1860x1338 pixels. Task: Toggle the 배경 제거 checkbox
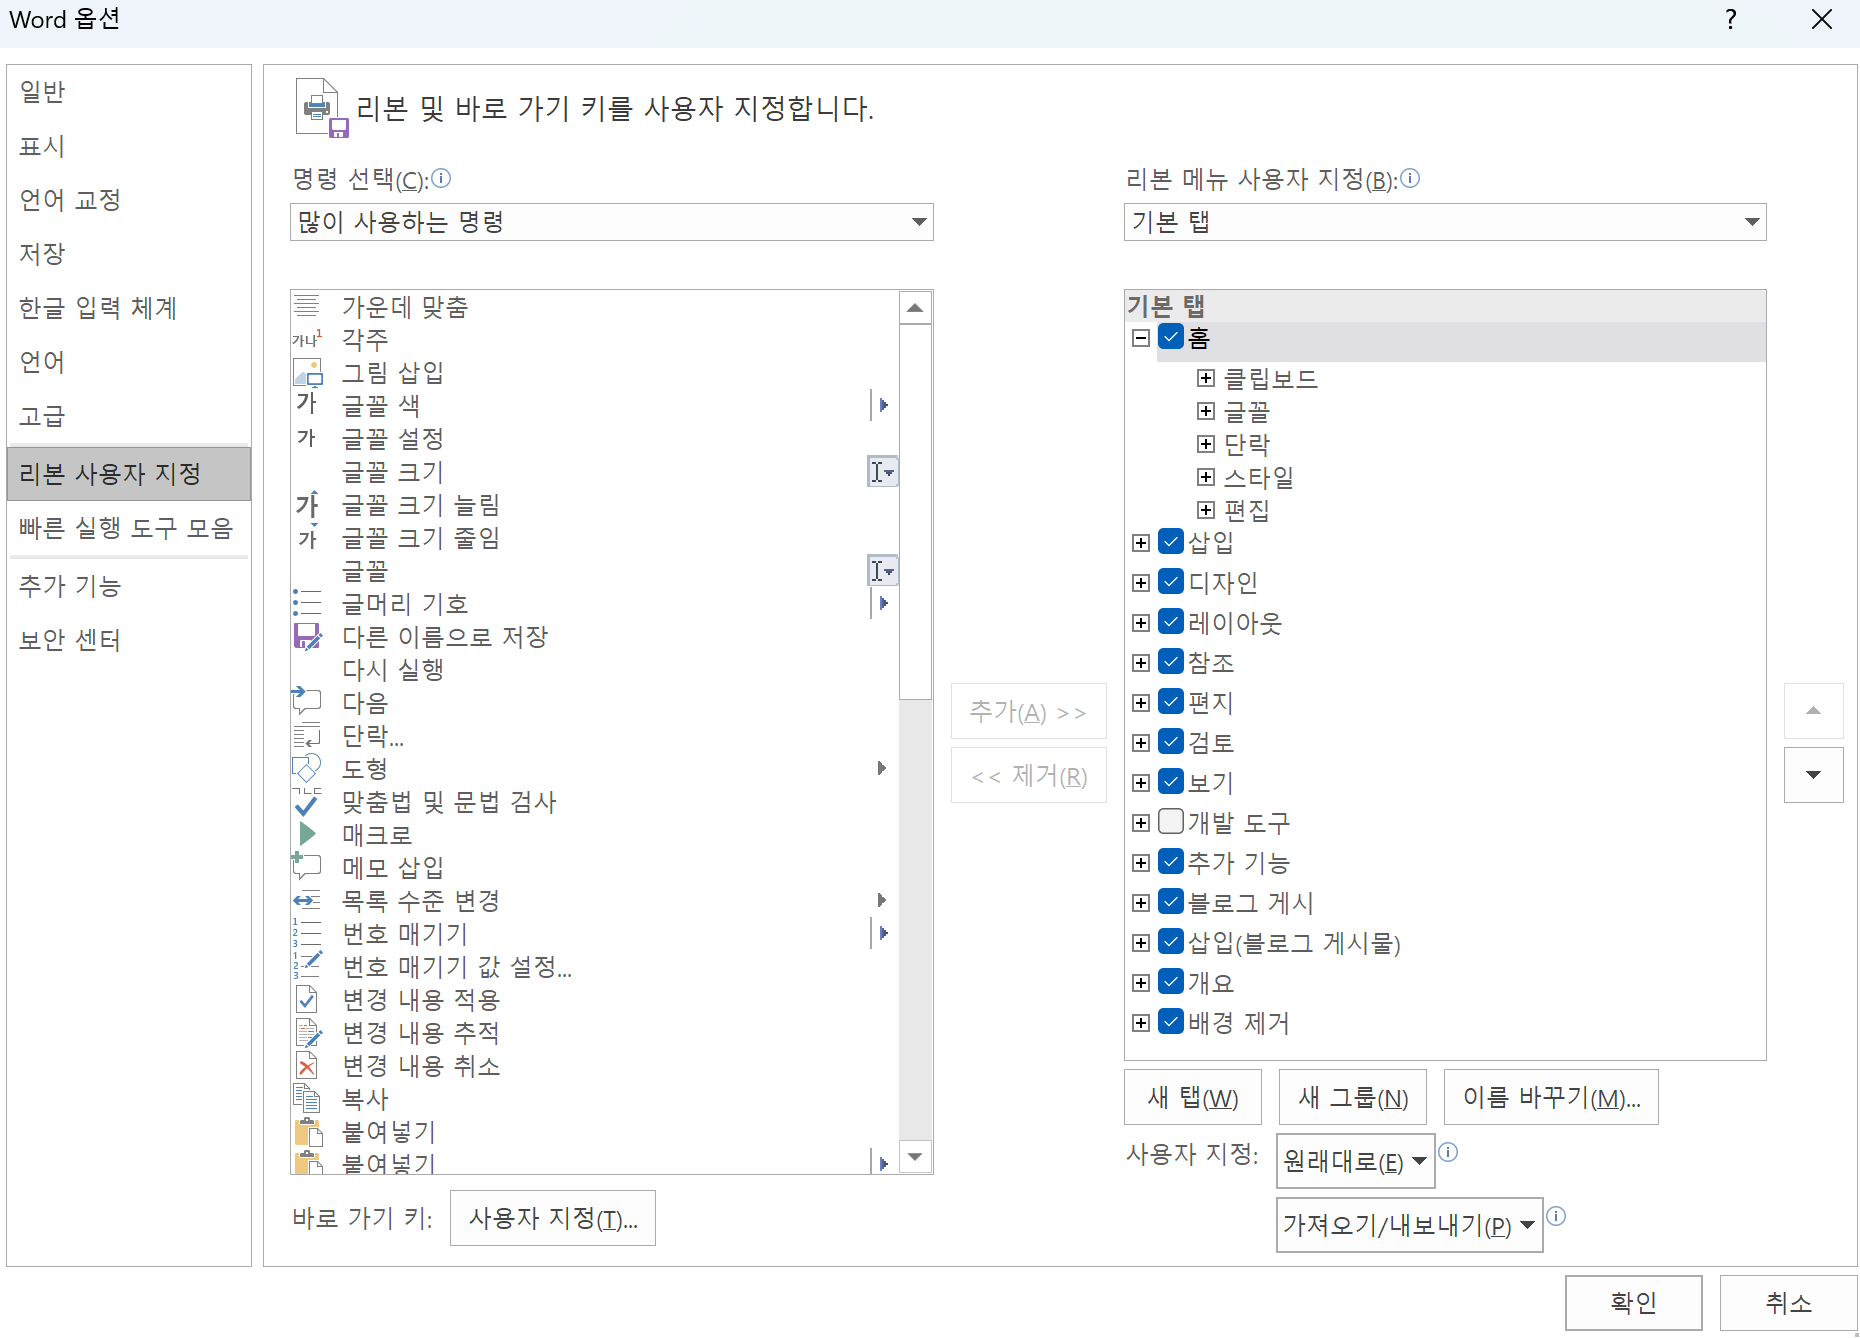coord(1171,1022)
